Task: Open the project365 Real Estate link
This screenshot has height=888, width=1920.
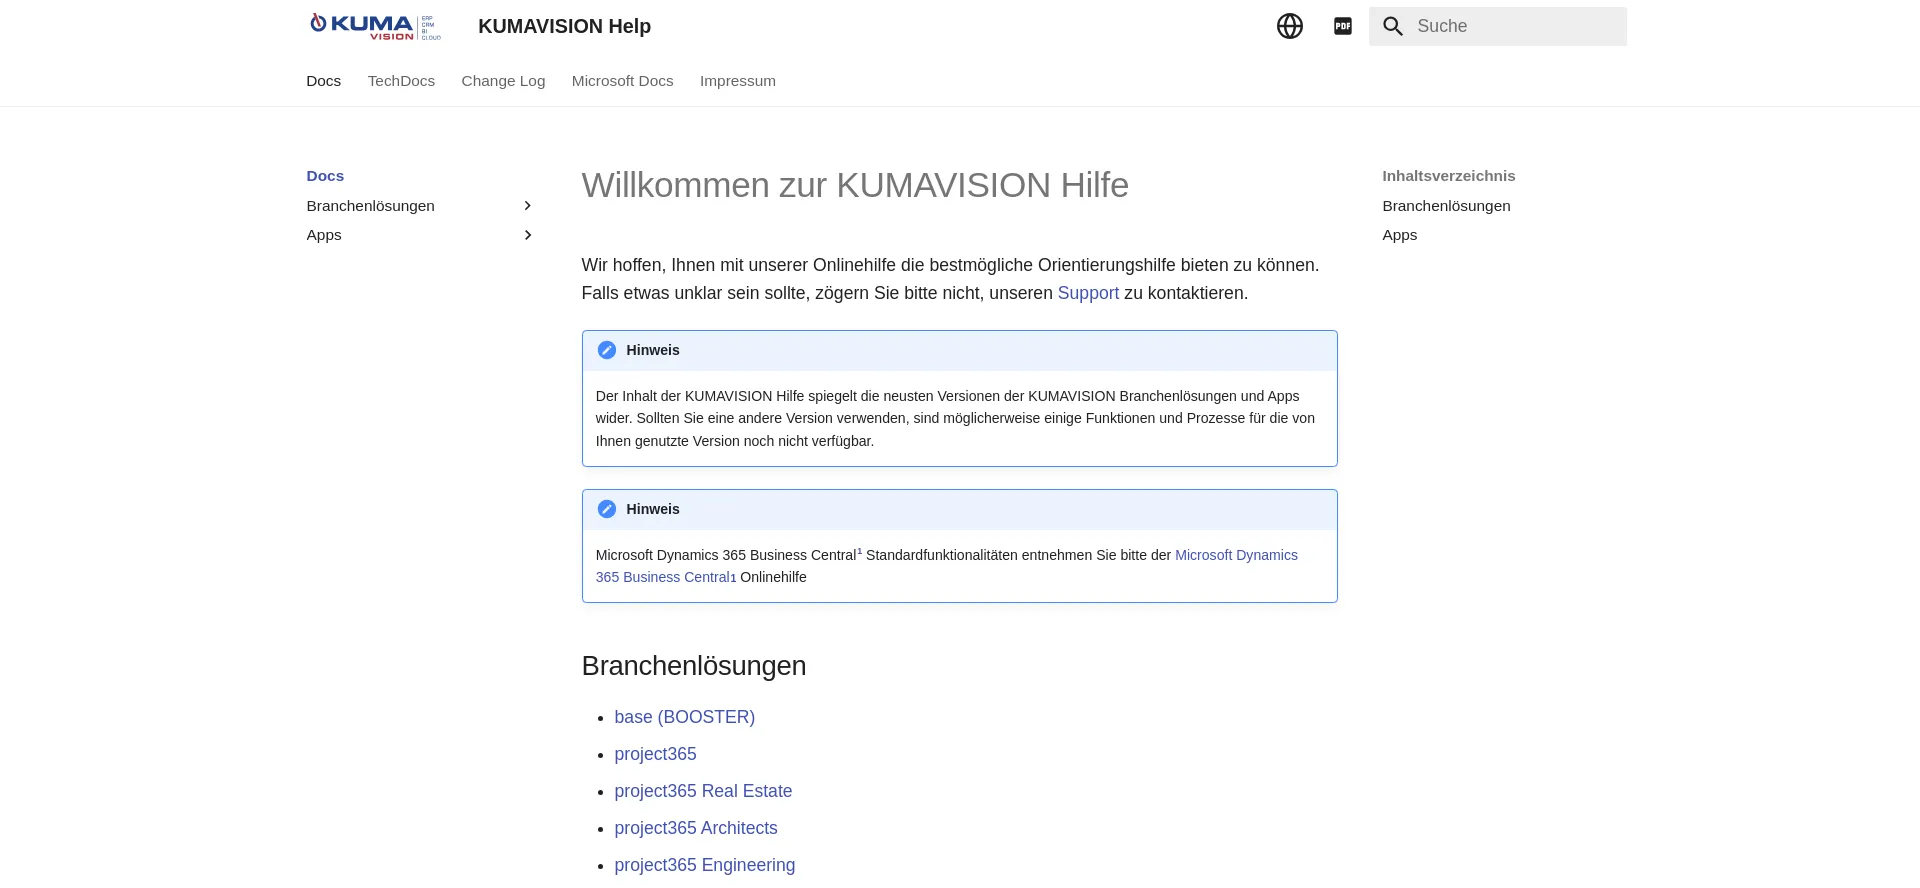Action: click(703, 791)
